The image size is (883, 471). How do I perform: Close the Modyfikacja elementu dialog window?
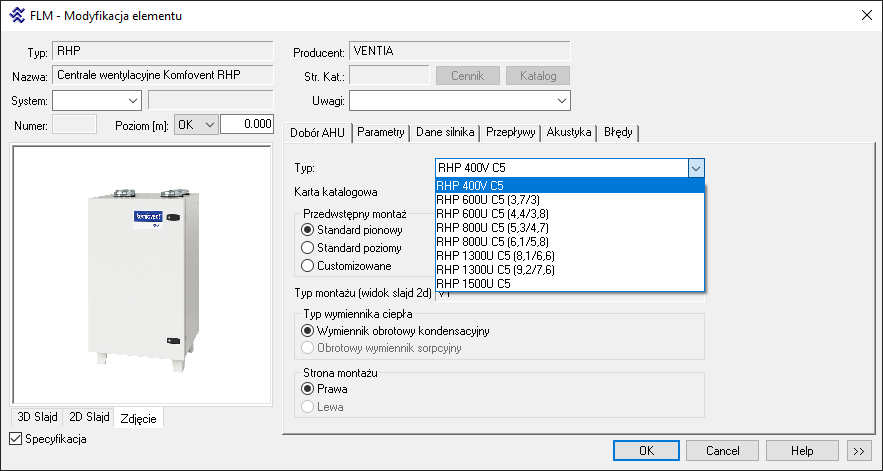pos(865,15)
